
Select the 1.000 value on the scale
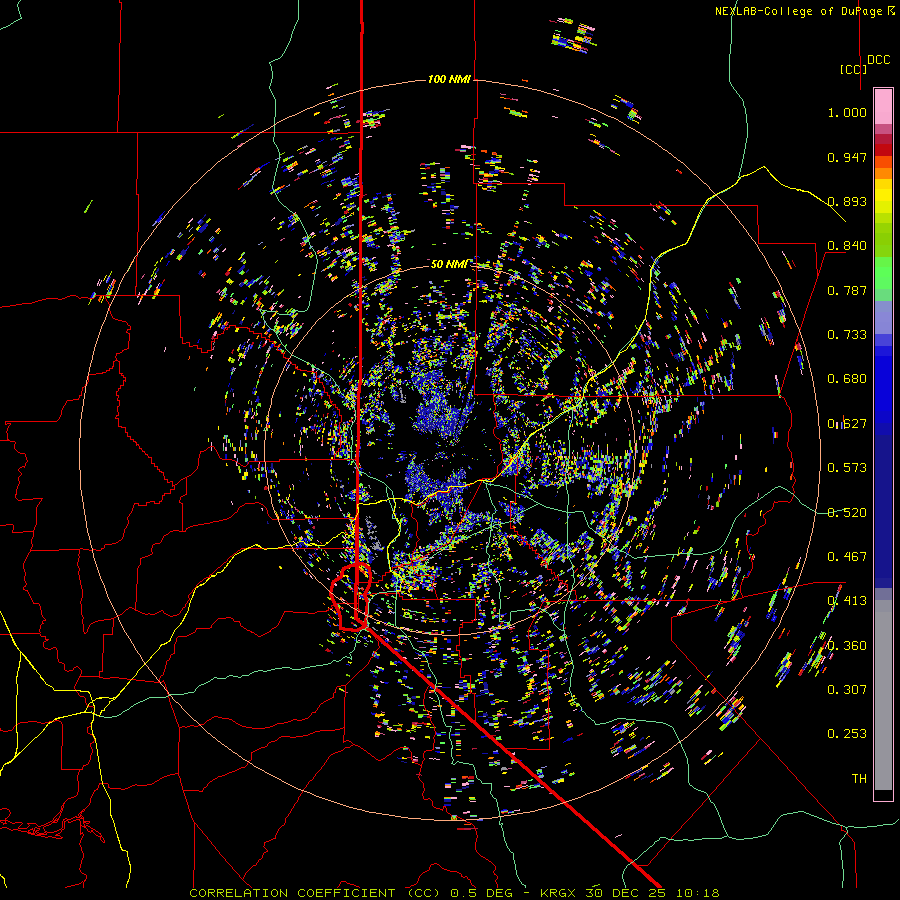(x=847, y=112)
